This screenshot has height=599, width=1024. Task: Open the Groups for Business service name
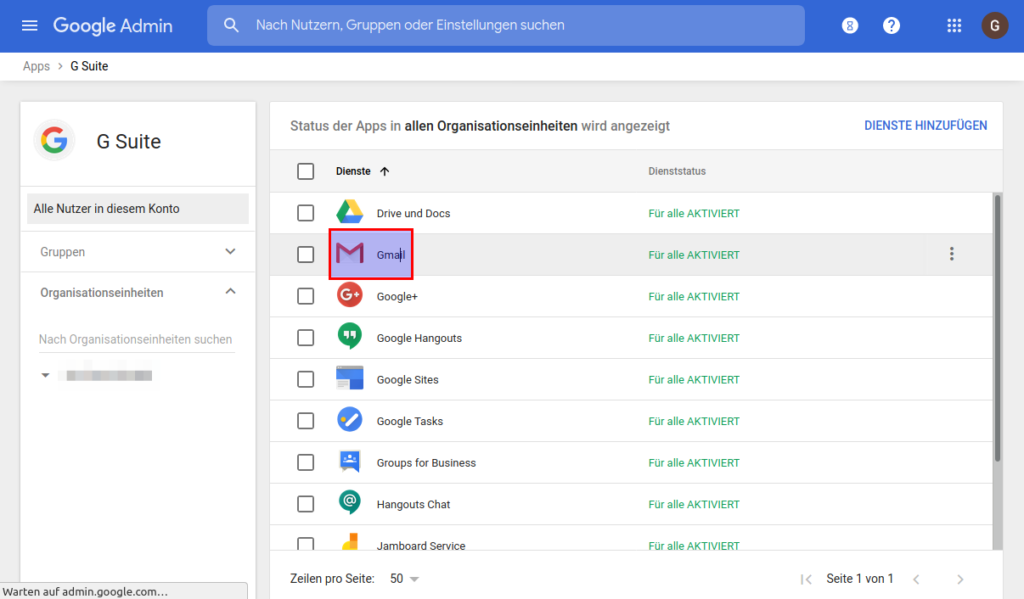point(426,463)
